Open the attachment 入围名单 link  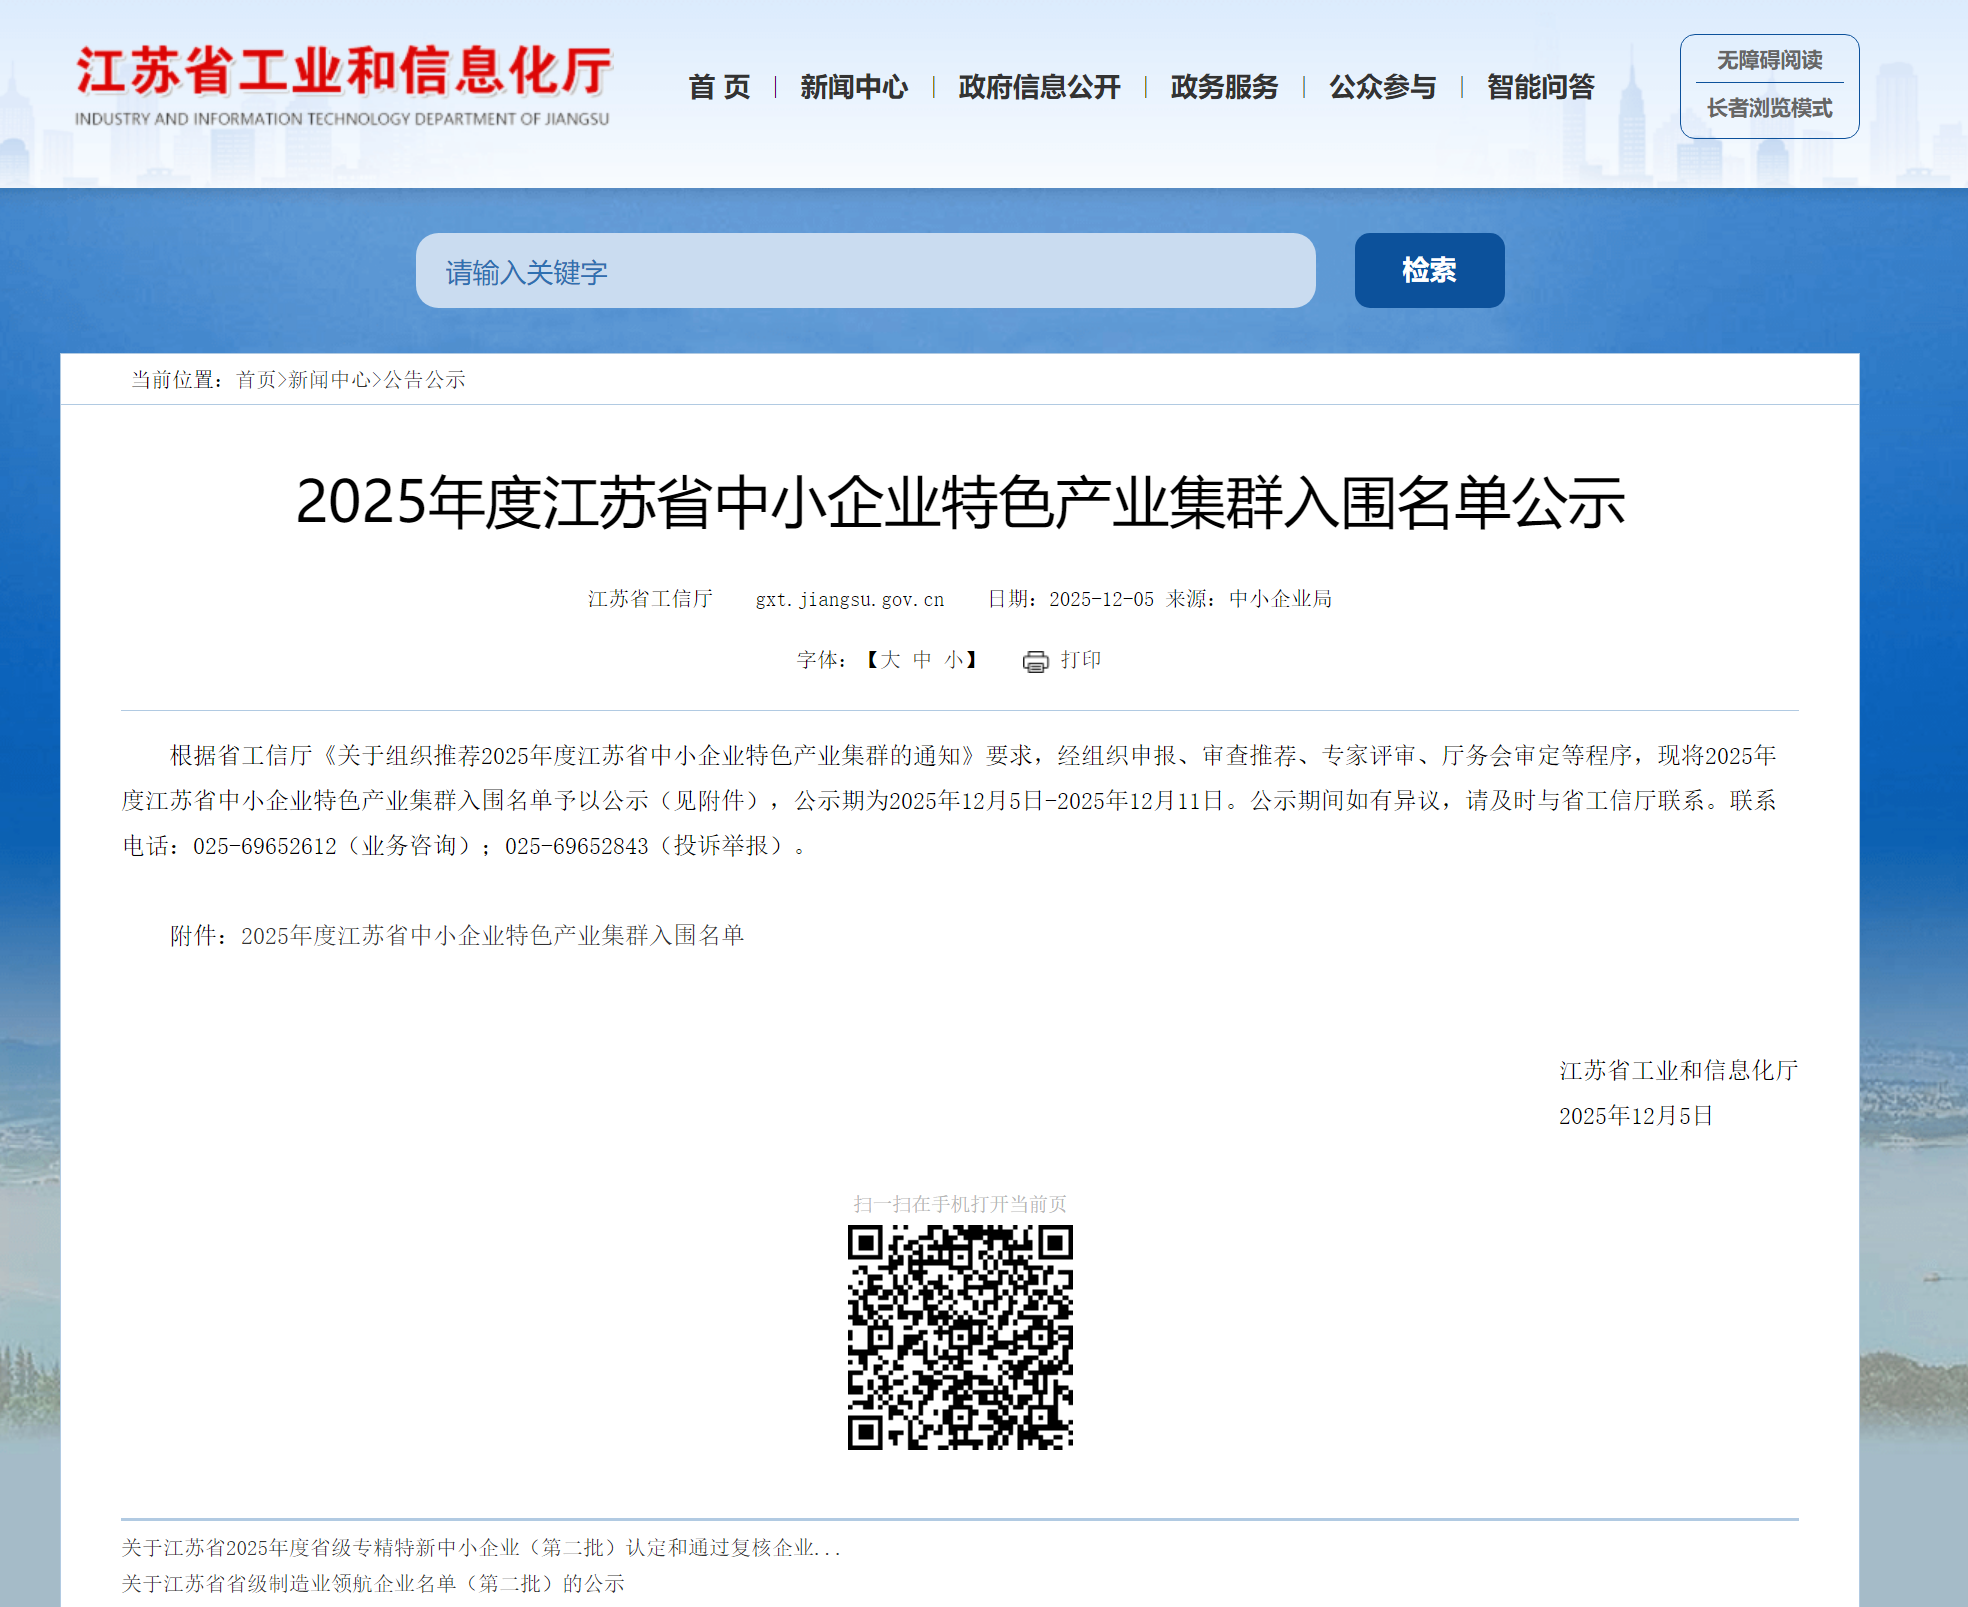492,936
